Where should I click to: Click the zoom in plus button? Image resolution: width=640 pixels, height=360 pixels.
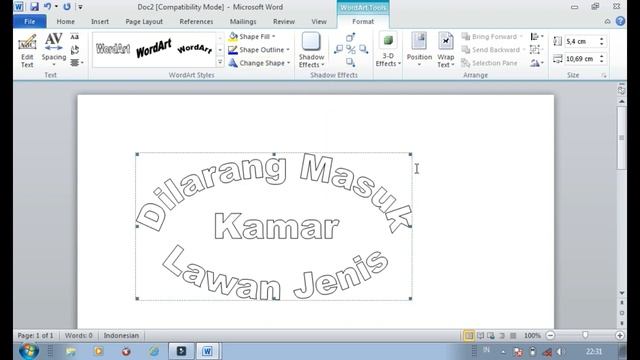coord(620,336)
